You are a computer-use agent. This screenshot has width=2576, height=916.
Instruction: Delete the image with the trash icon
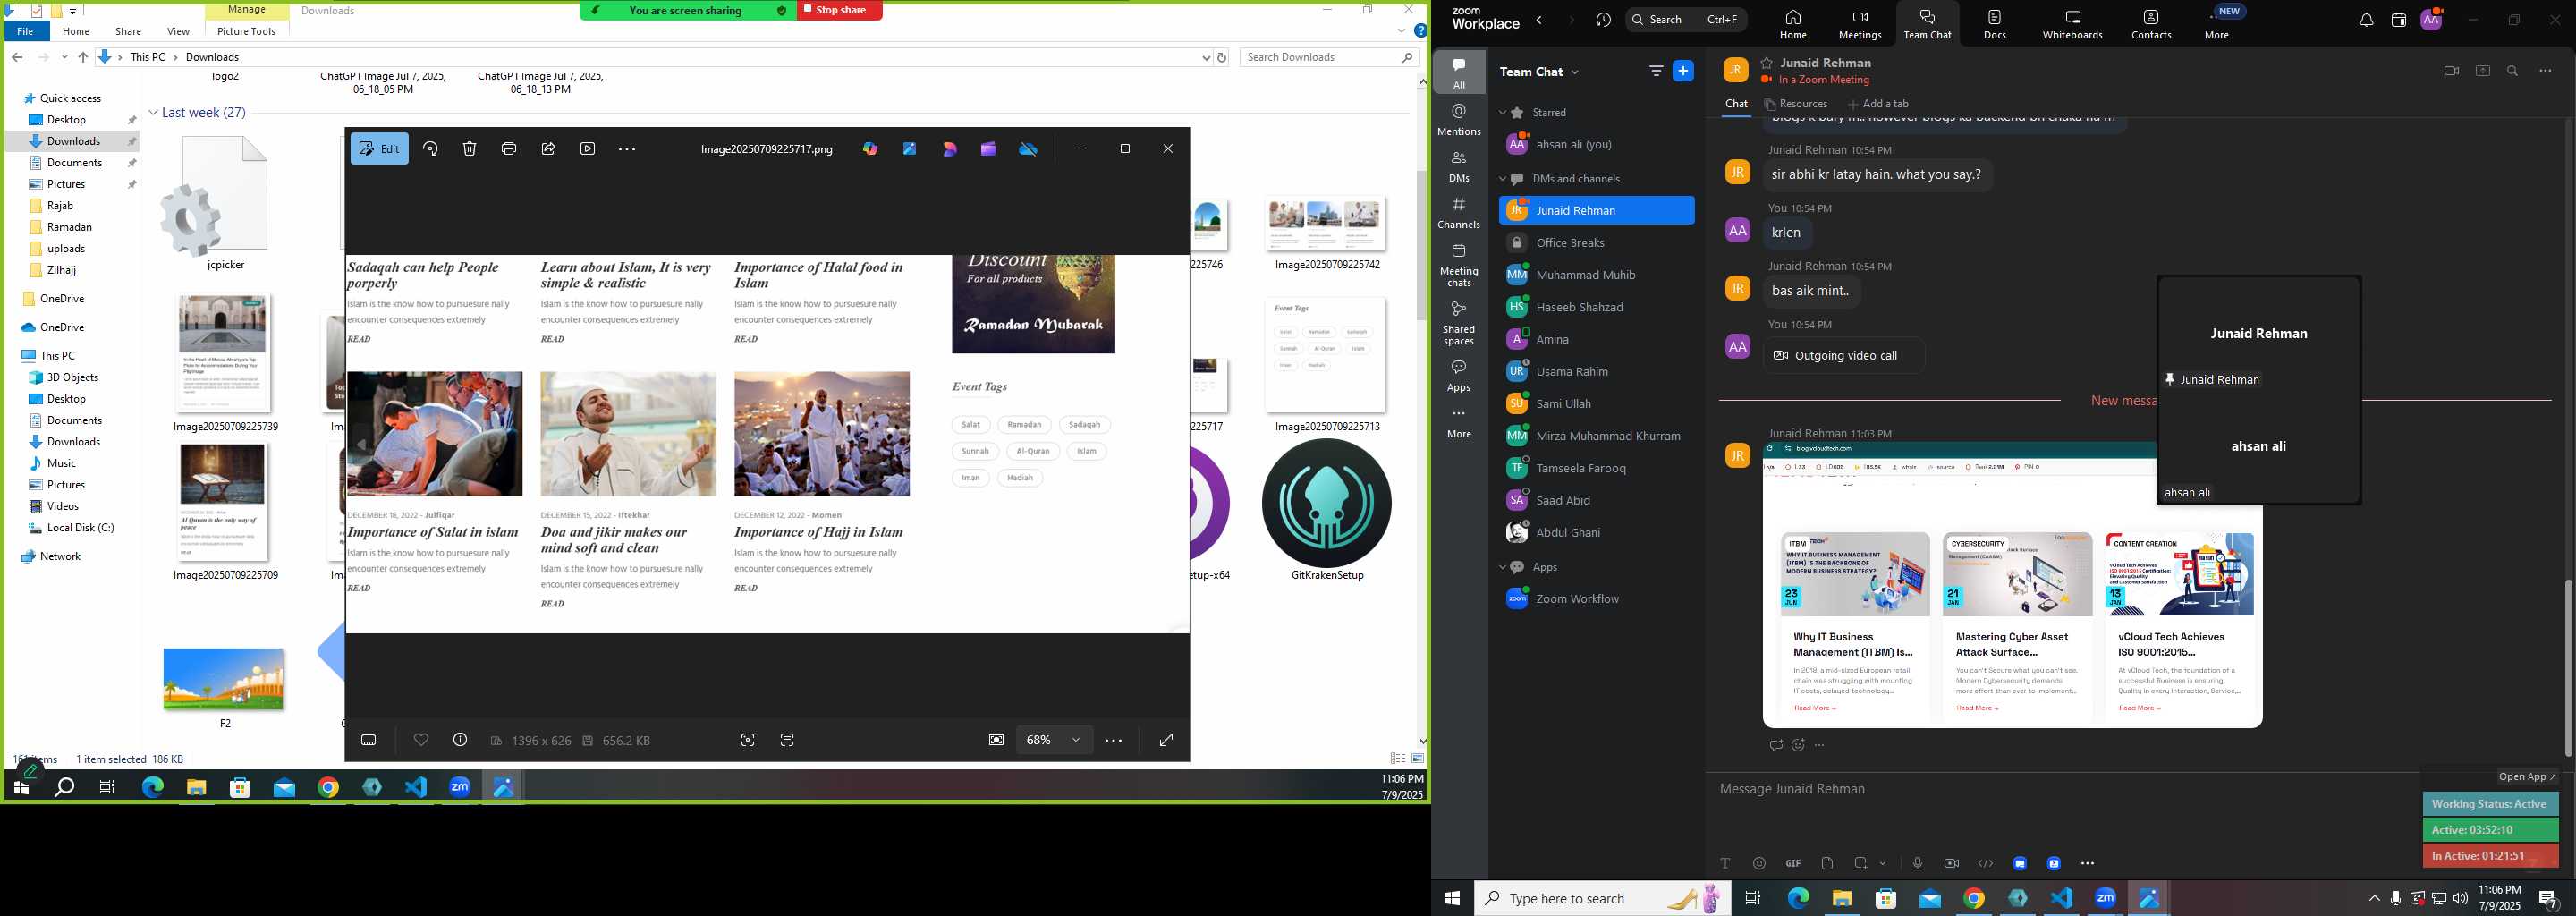[469, 149]
